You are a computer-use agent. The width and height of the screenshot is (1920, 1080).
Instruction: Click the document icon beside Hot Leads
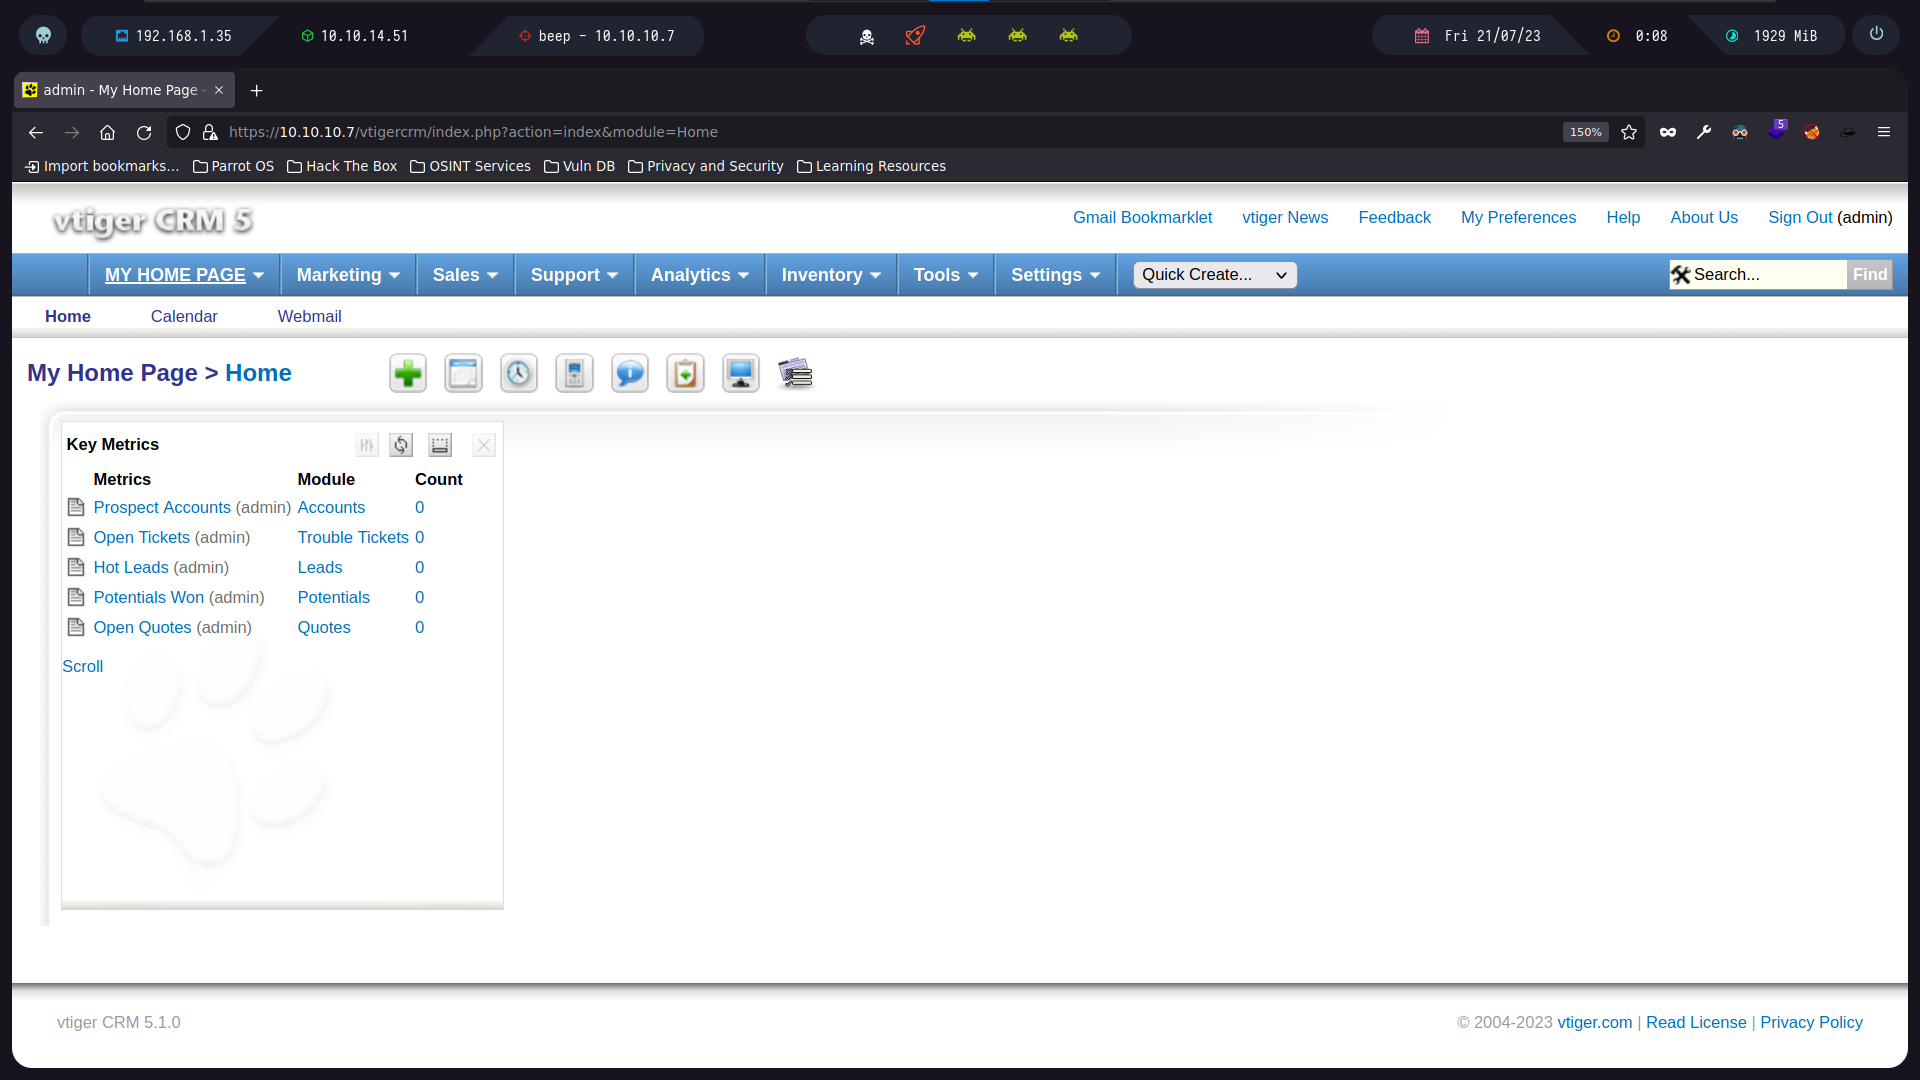point(76,567)
